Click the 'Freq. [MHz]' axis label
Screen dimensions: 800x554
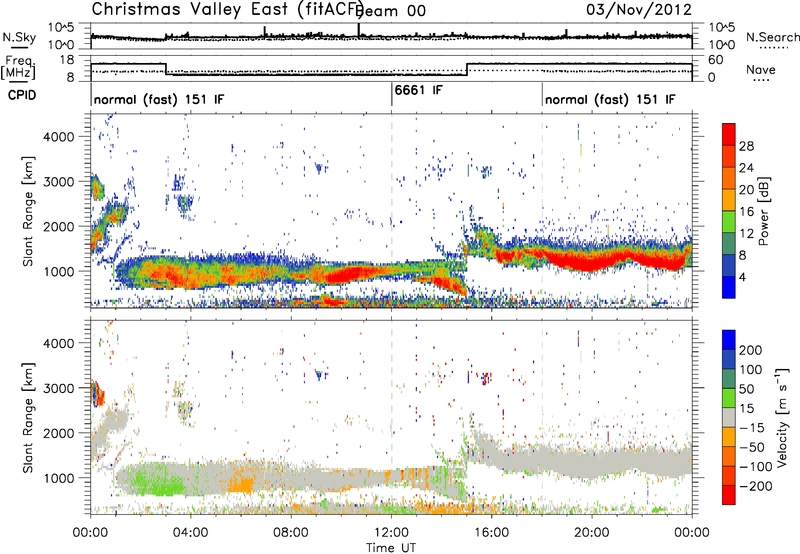(18, 68)
